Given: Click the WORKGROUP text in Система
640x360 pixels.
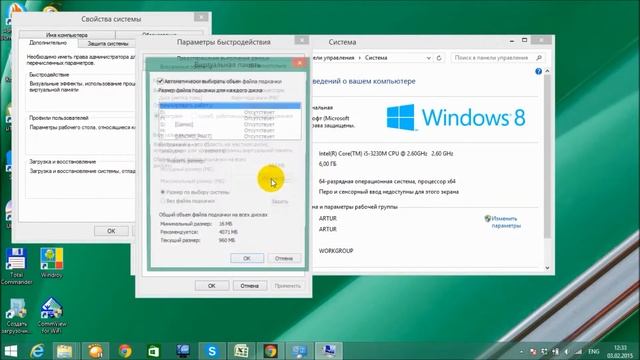Looking at the screenshot, I should pyautogui.click(x=336, y=251).
